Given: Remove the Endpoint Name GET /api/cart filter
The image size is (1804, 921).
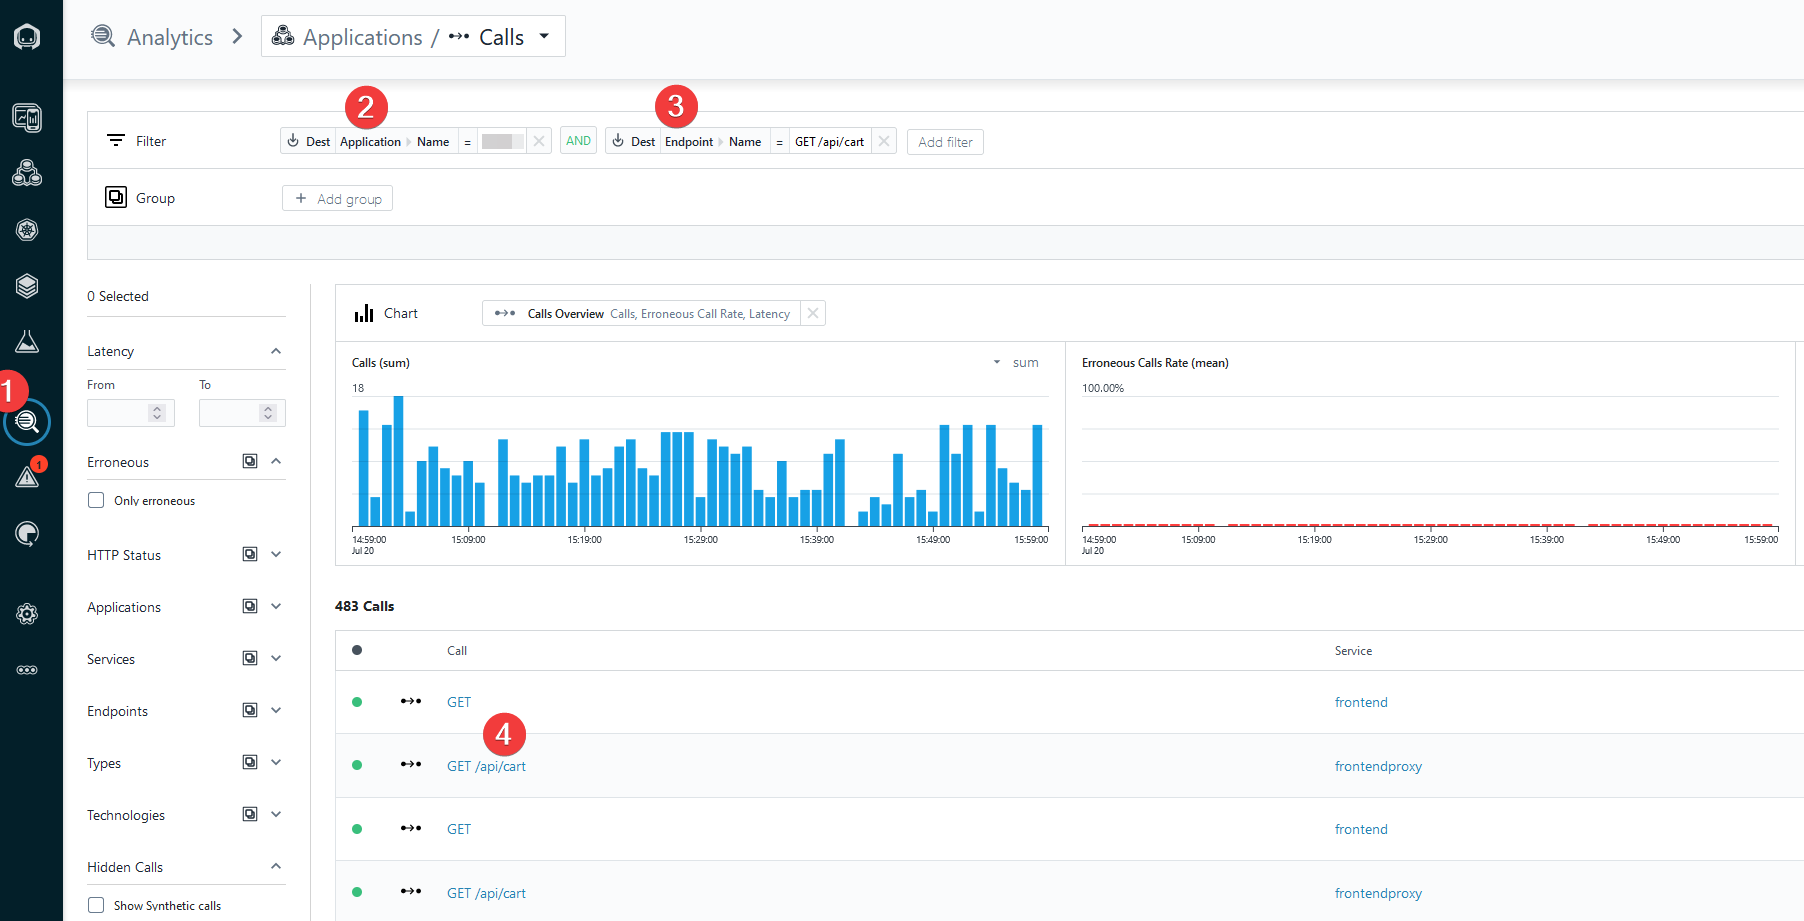Looking at the screenshot, I should [x=884, y=141].
